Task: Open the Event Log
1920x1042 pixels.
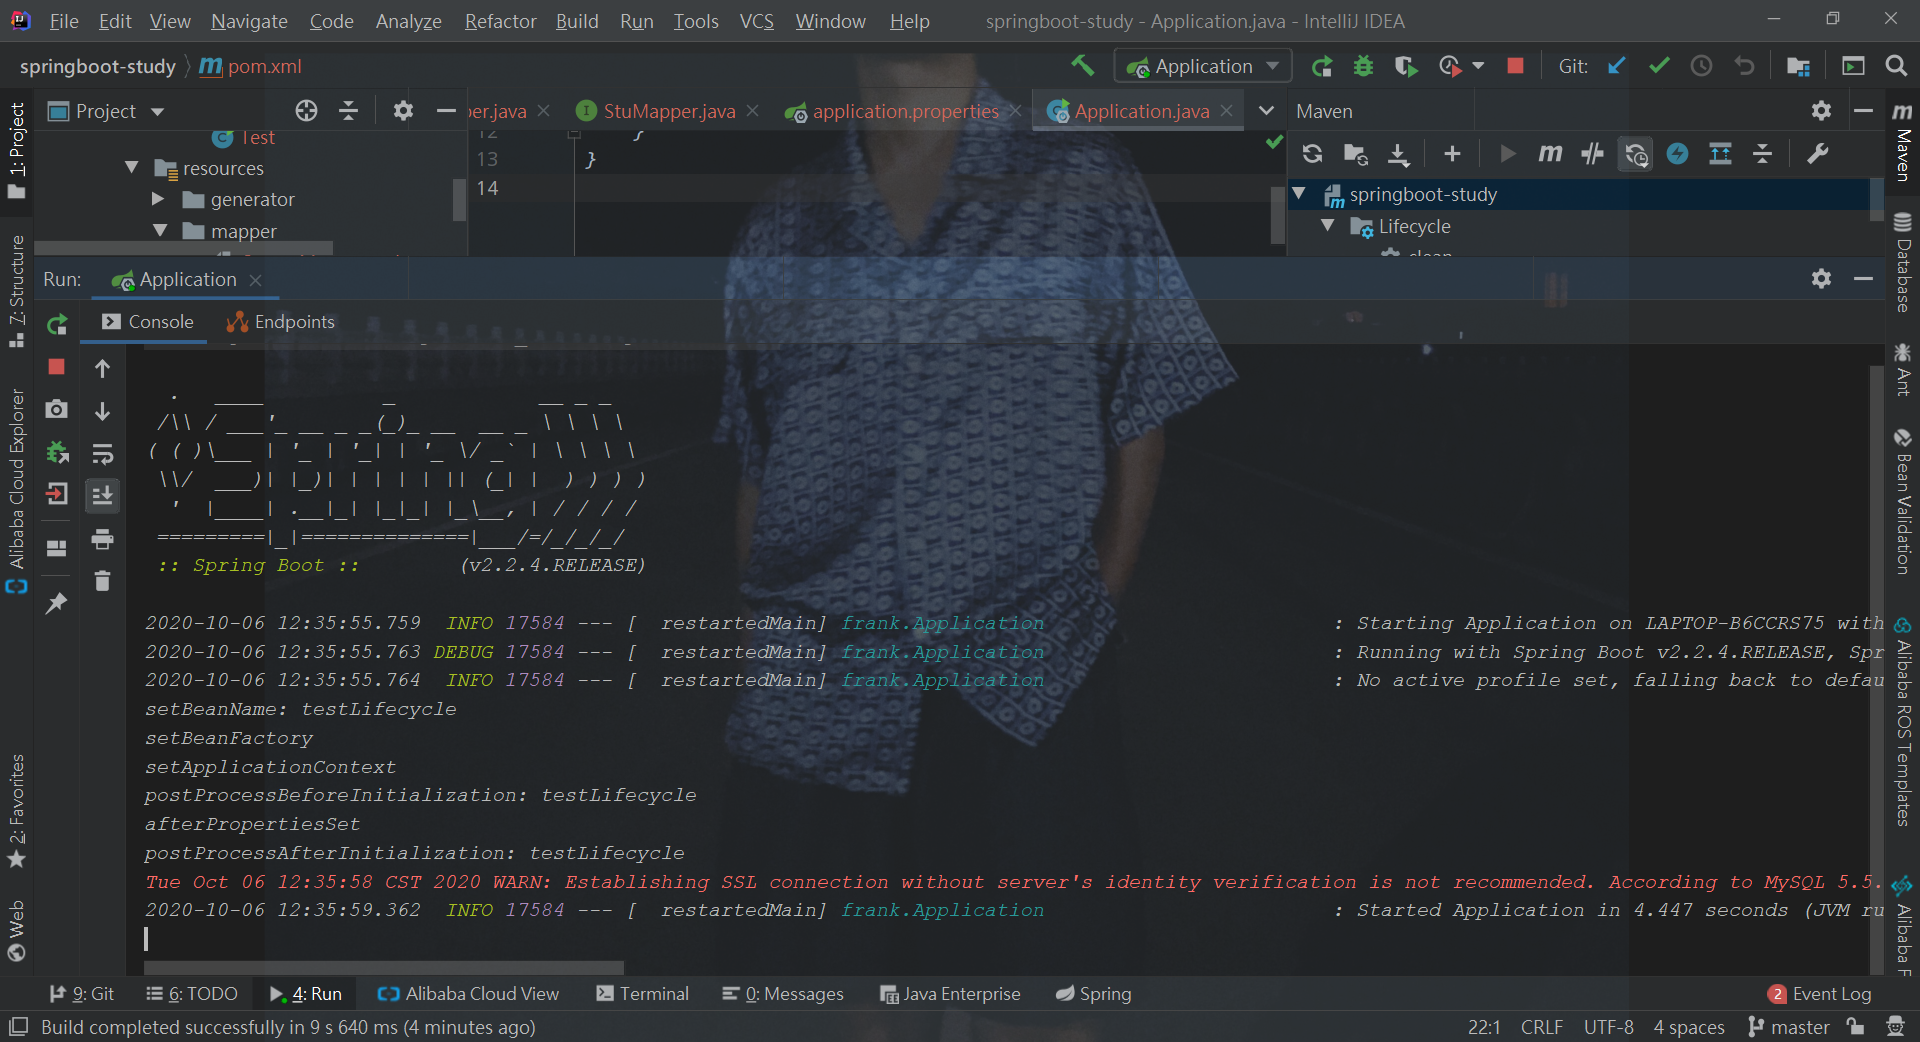Action: (1819, 994)
